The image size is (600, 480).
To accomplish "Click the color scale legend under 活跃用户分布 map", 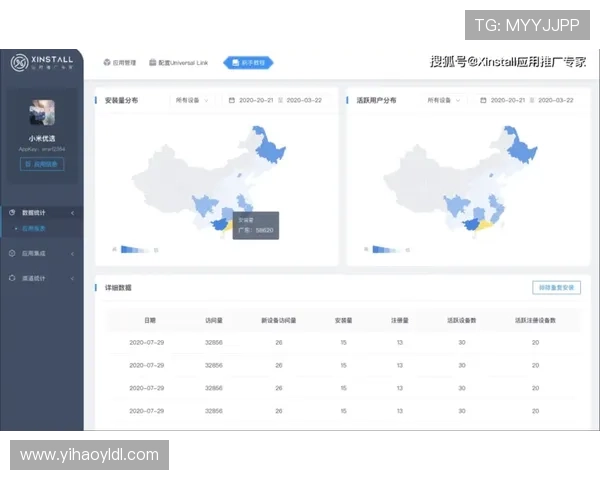I will (x=387, y=250).
